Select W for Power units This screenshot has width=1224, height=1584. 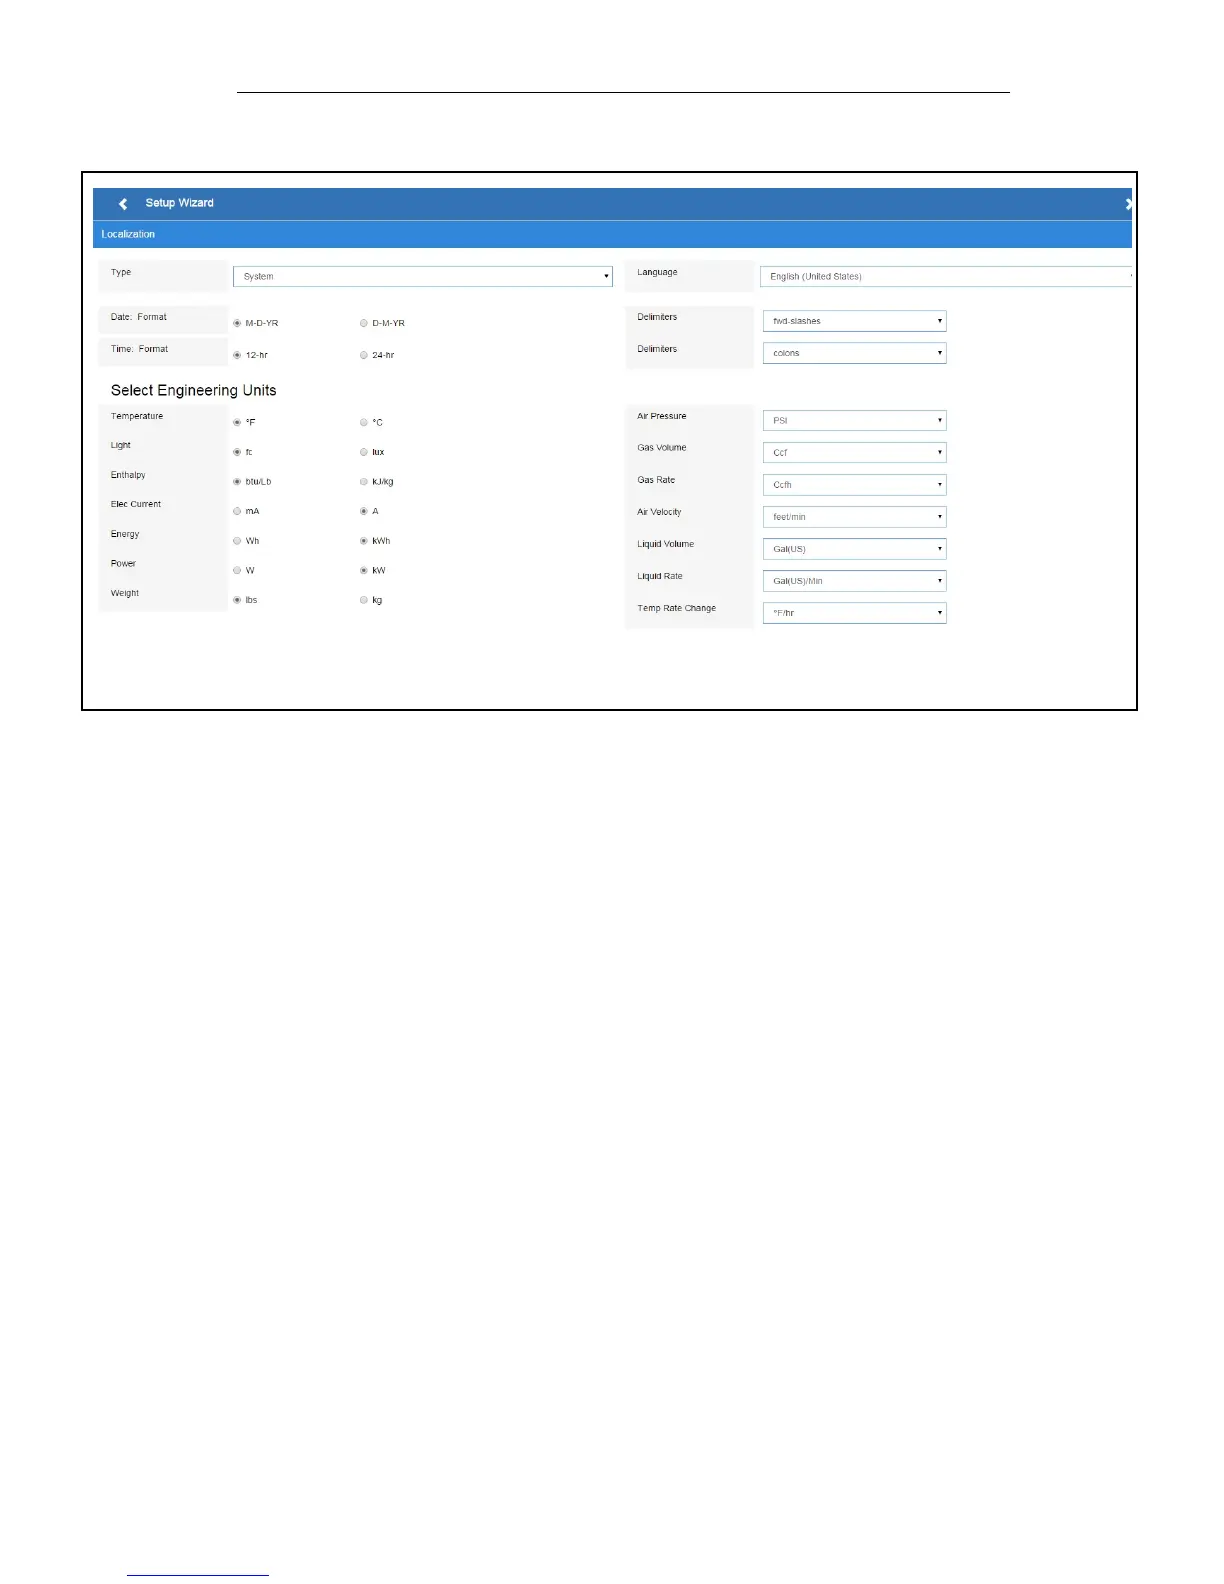(x=237, y=570)
